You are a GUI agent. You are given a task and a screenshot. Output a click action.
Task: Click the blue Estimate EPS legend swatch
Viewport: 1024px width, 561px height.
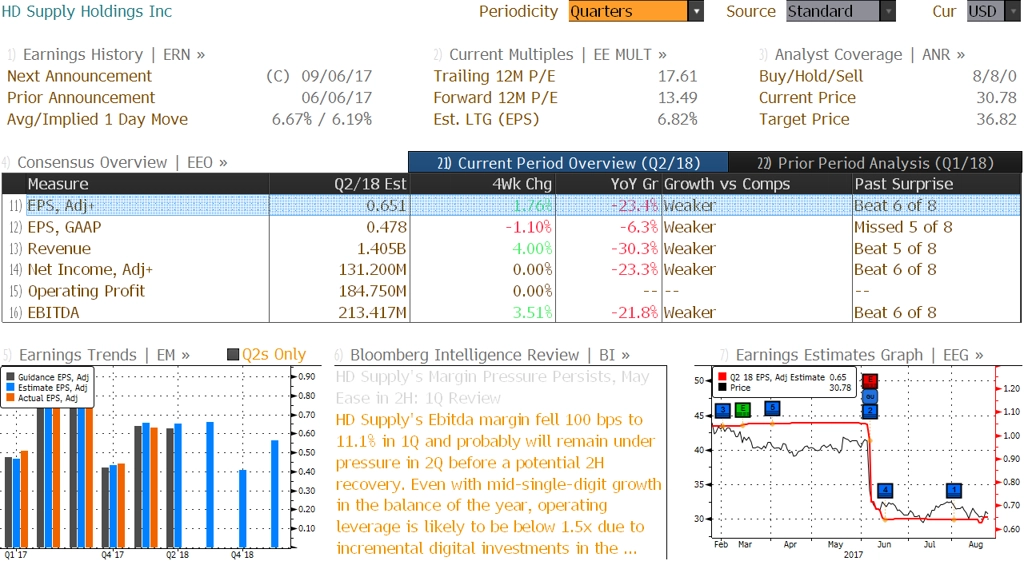10,387
